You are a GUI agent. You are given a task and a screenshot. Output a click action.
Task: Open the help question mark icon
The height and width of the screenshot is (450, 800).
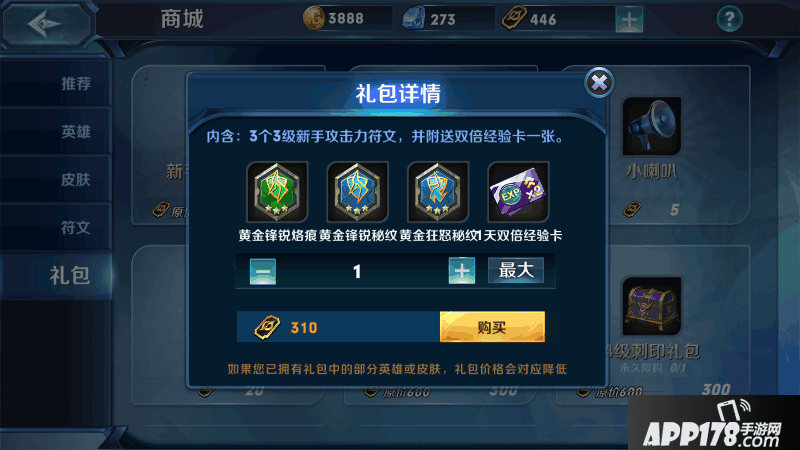tap(730, 19)
